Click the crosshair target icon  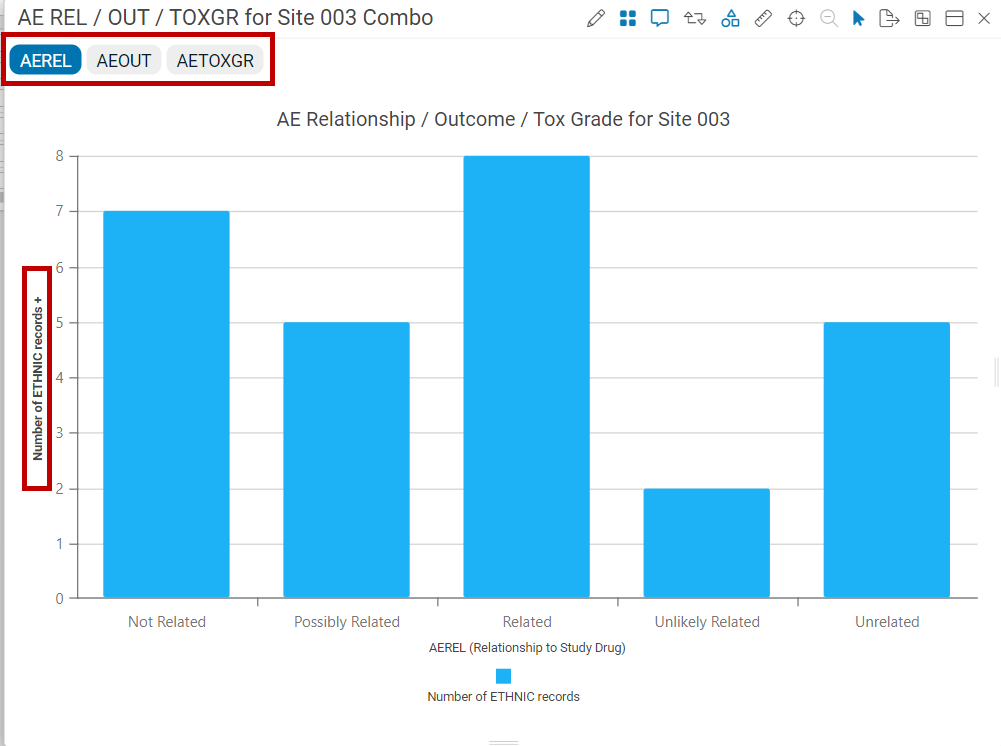coord(796,19)
